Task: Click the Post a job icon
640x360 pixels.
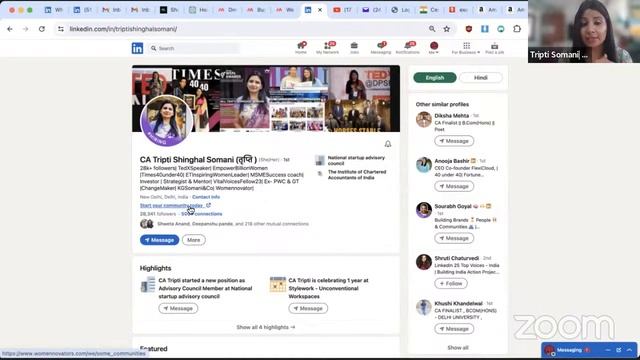Action: 494,47
